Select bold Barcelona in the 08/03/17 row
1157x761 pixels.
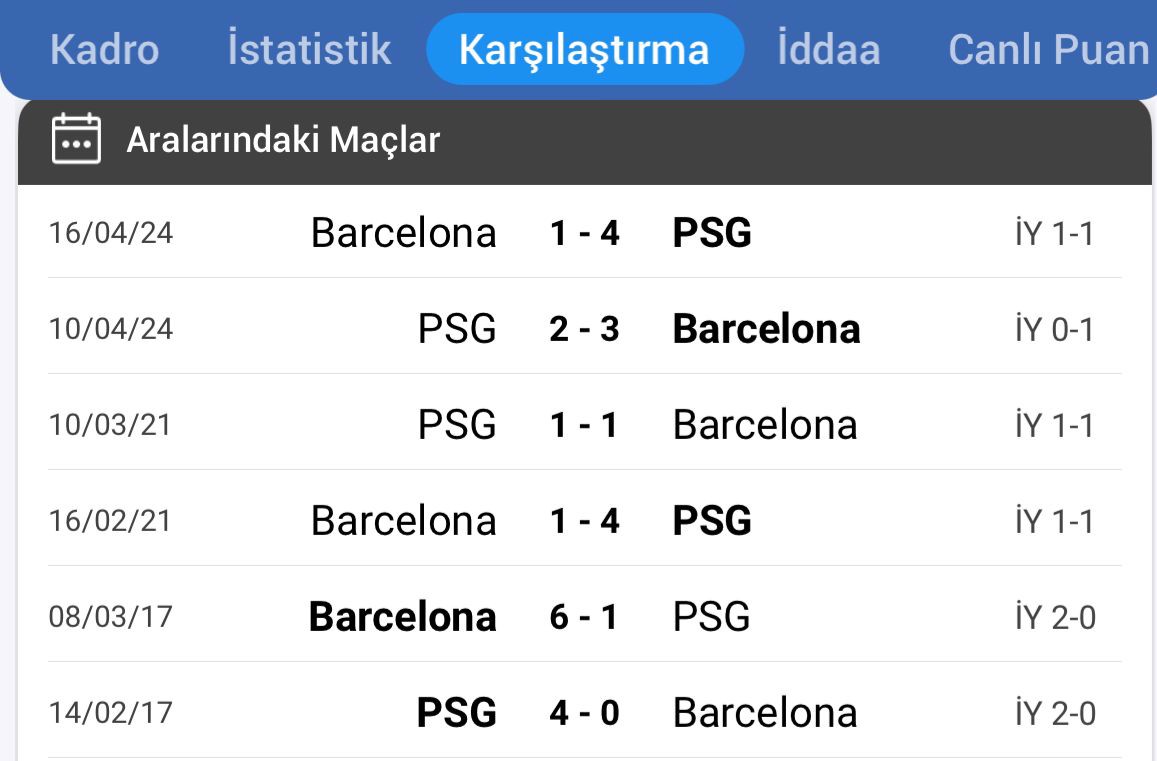(x=402, y=617)
